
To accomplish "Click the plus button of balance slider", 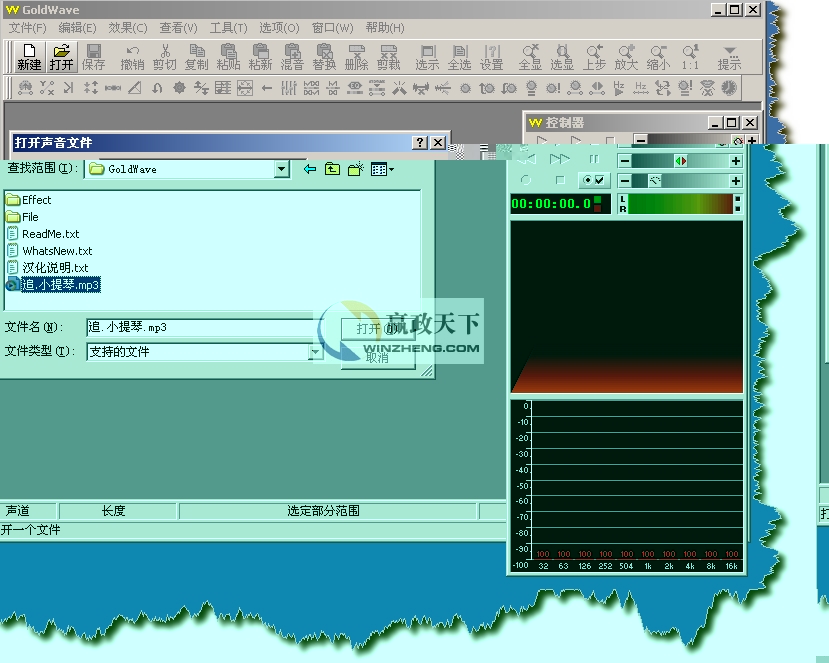I will (x=735, y=161).
